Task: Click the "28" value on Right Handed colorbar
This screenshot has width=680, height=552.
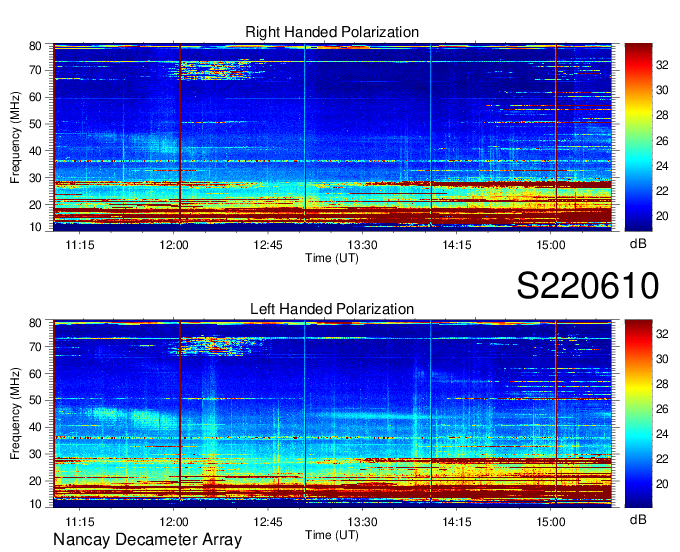Action: [x=662, y=115]
